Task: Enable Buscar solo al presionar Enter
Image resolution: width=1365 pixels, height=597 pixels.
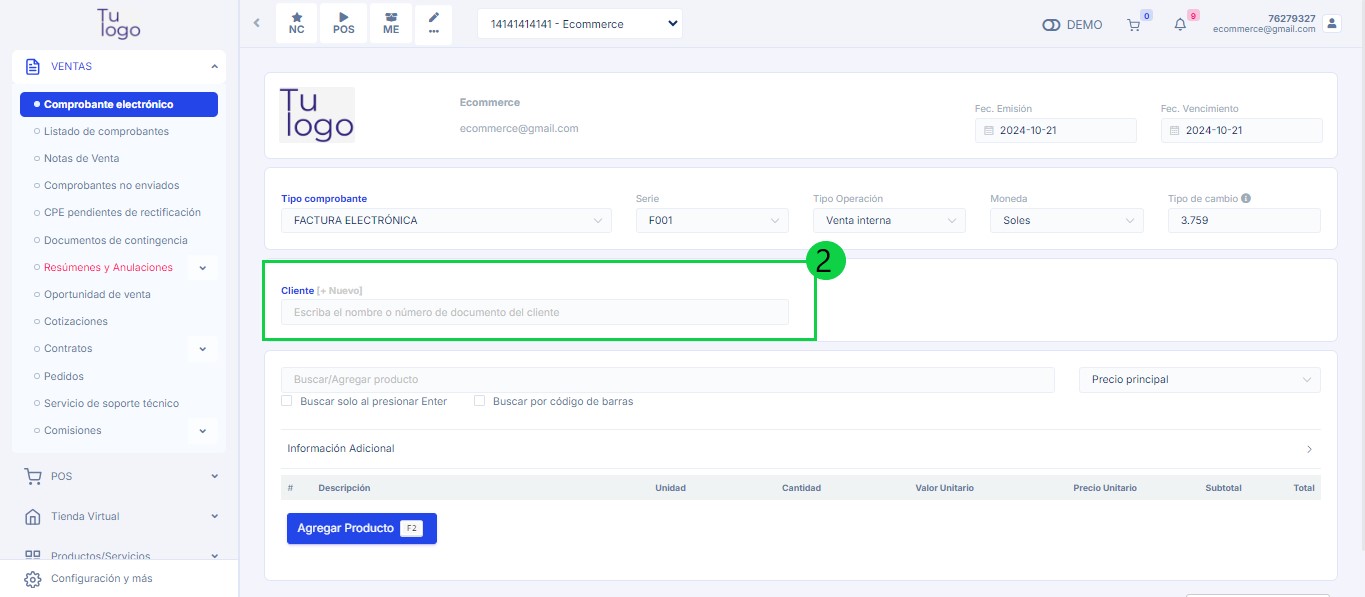Action: coord(287,401)
